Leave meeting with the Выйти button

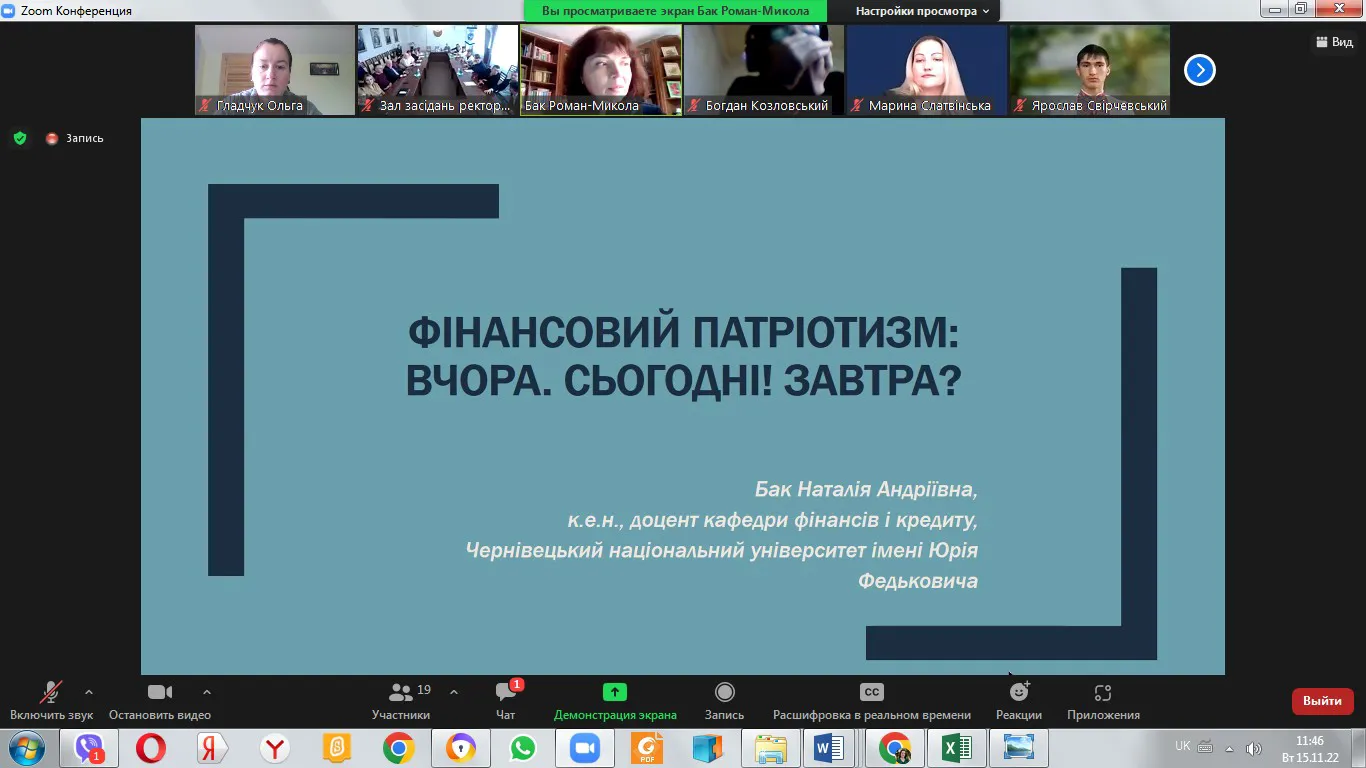(x=1322, y=701)
